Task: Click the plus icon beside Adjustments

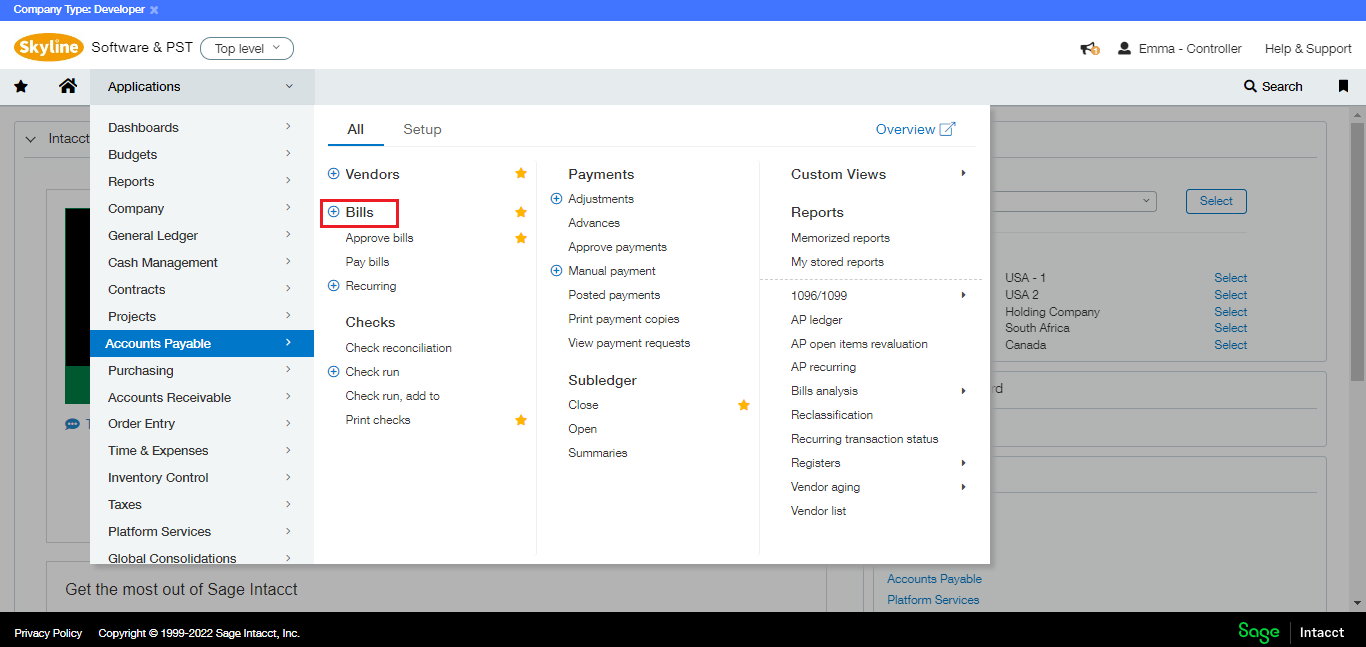Action: 557,199
